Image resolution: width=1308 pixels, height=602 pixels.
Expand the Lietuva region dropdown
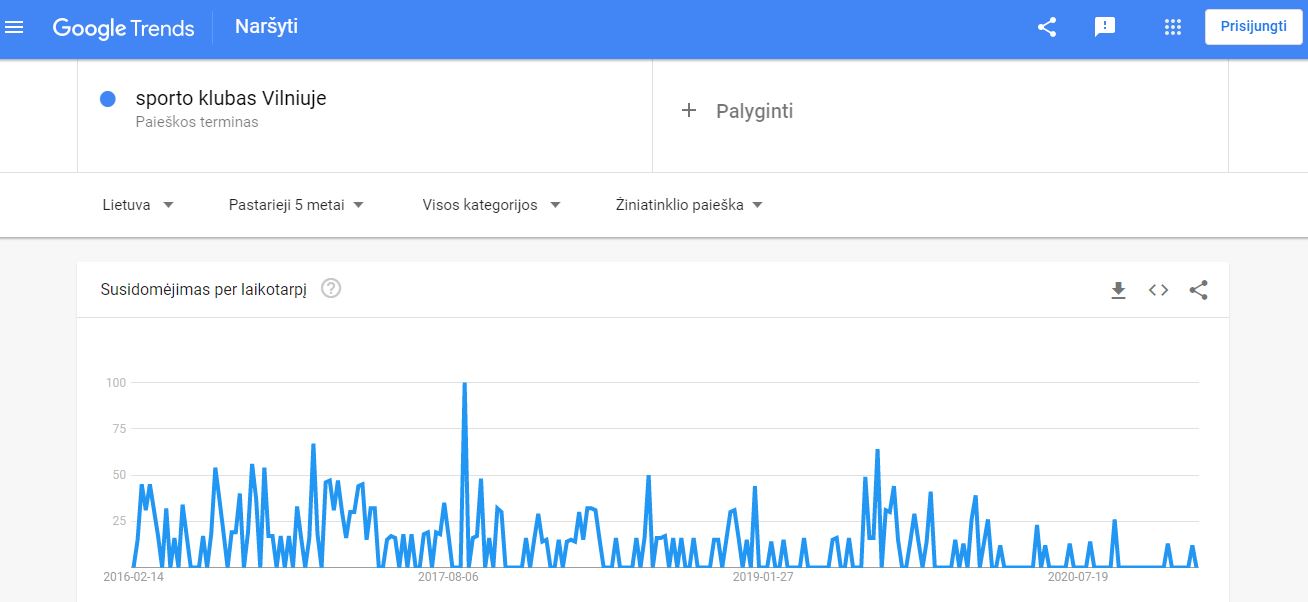[138, 205]
